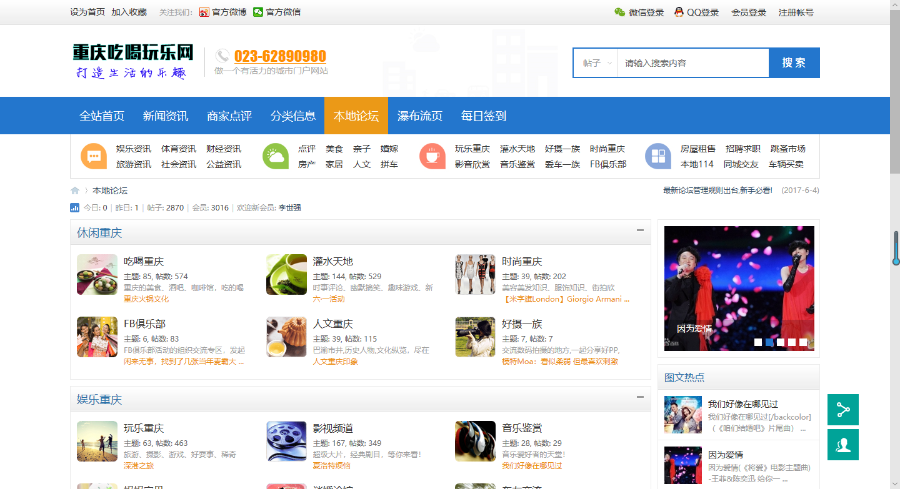Click the blue statistics chart icon

pos(75,208)
